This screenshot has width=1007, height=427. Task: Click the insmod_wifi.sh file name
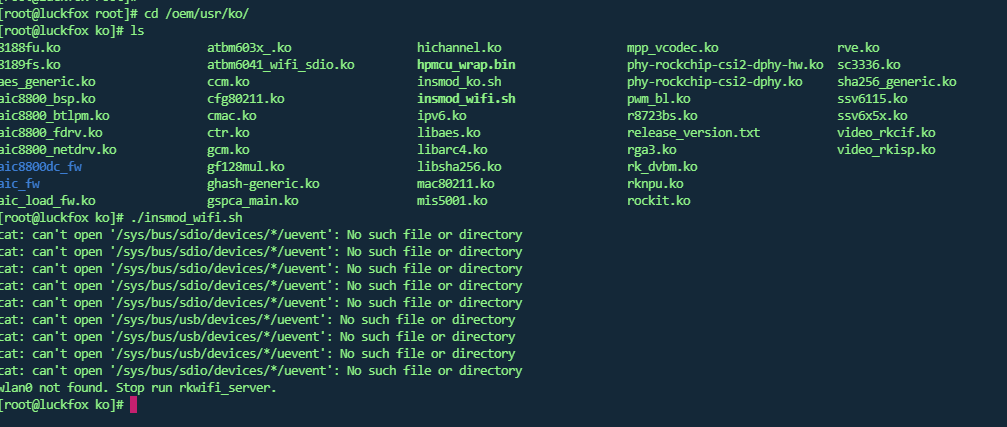tap(466, 99)
